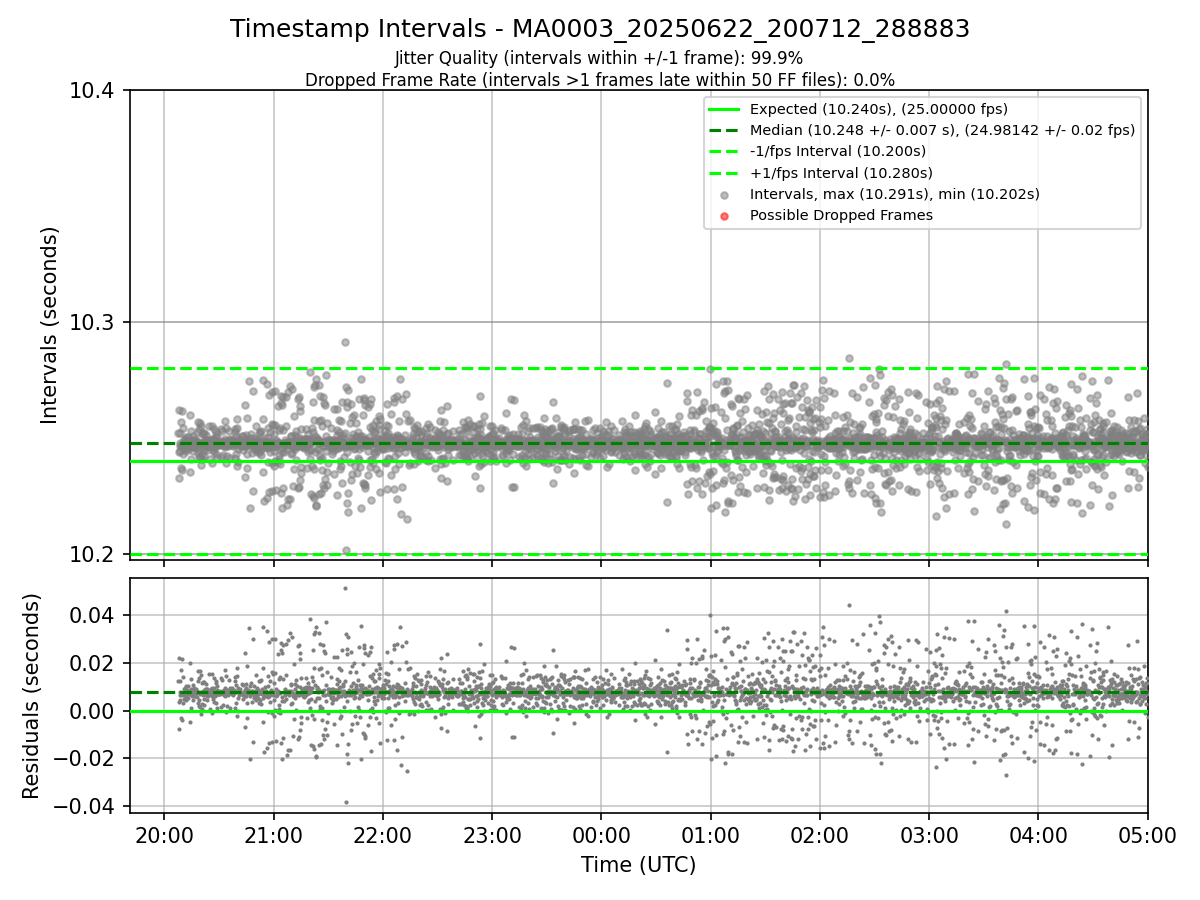
Task: Click the 'Time (UTC)' x-axis label
Action: tap(638, 865)
